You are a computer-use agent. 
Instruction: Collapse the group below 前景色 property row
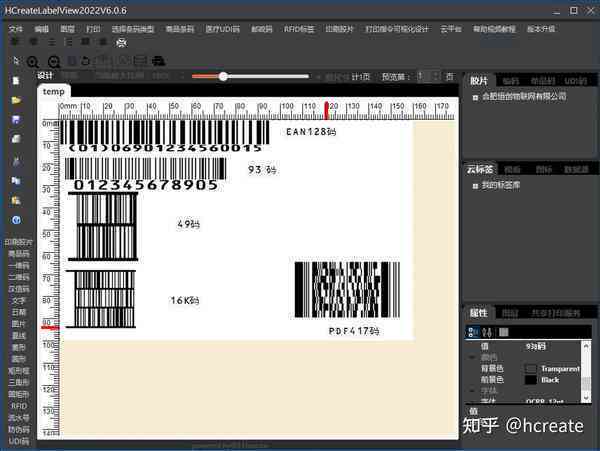(472, 390)
